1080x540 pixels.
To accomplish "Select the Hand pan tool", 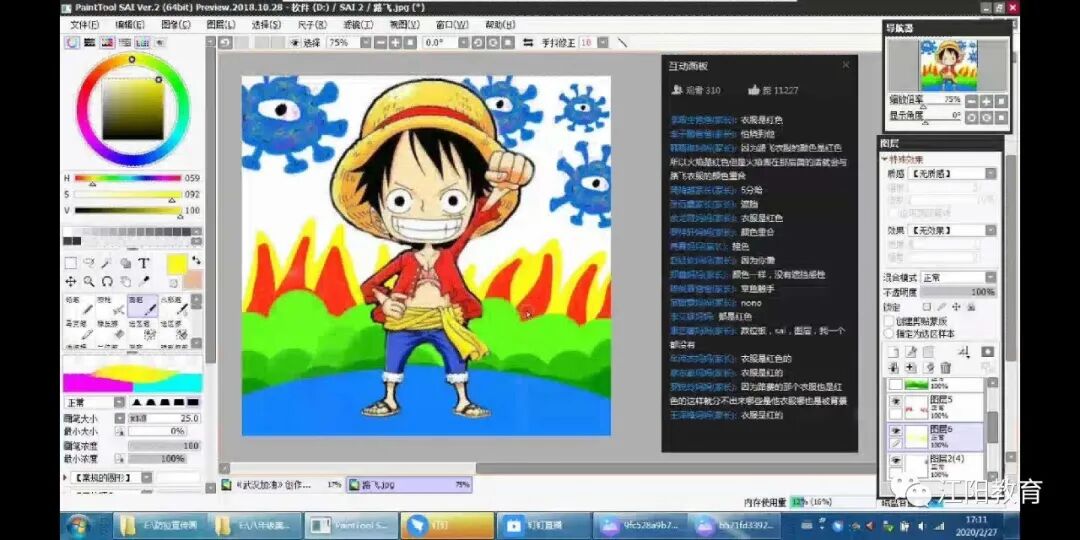I will (x=125, y=282).
